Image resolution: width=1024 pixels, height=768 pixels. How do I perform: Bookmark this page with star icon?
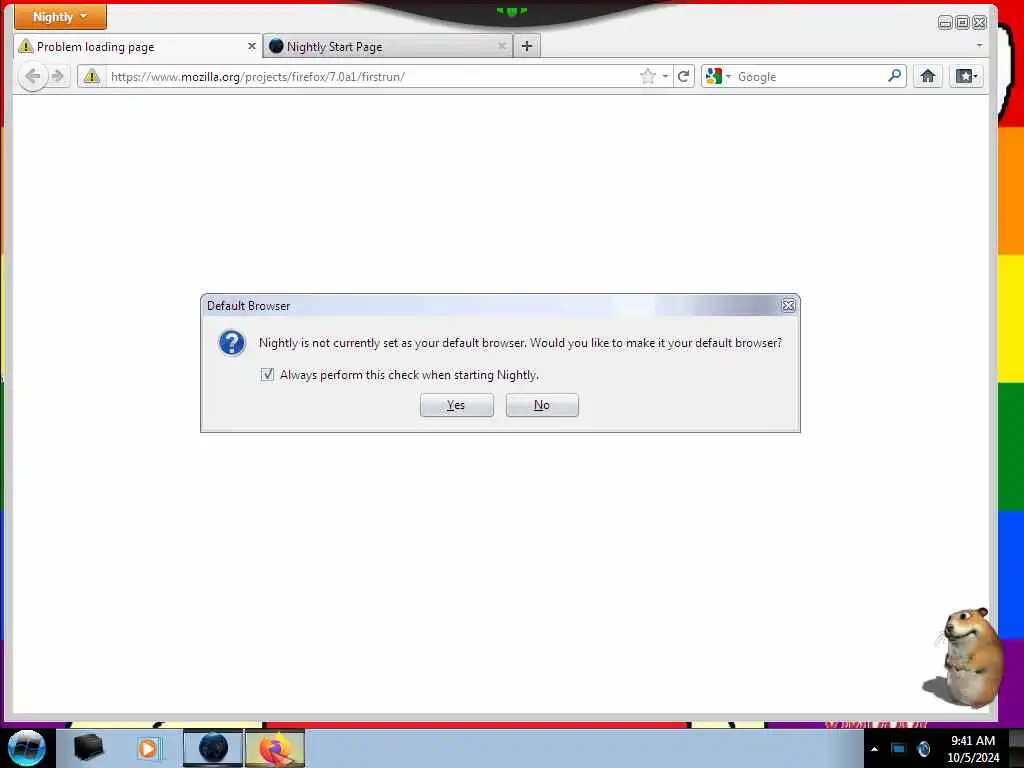pyautogui.click(x=647, y=76)
